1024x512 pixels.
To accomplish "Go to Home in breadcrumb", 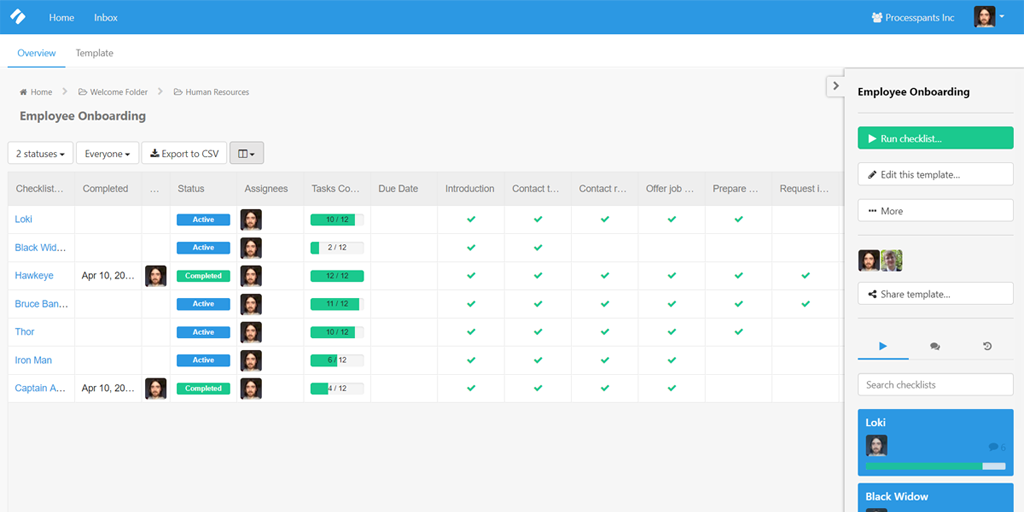I will coord(36,92).
